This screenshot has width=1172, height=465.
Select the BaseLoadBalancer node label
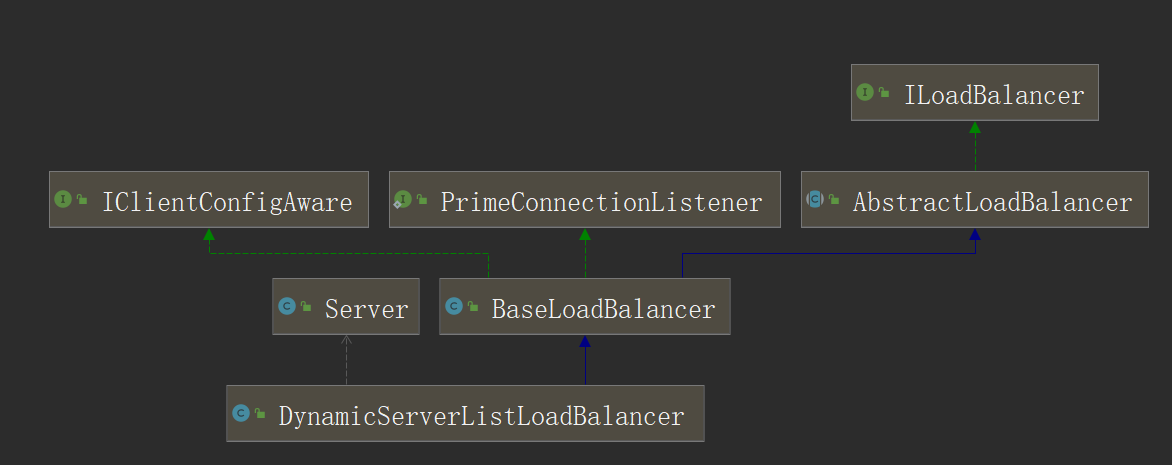[603, 310]
